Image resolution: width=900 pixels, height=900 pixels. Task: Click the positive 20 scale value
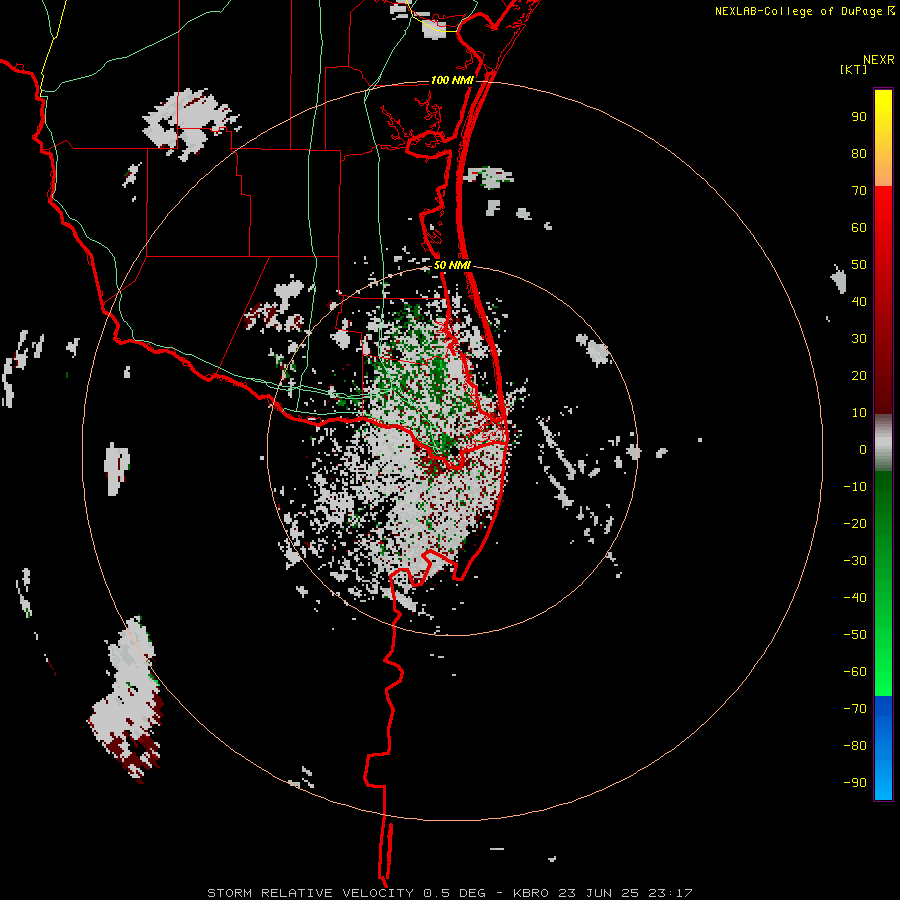pyautogui.click(x=859, y=375)
